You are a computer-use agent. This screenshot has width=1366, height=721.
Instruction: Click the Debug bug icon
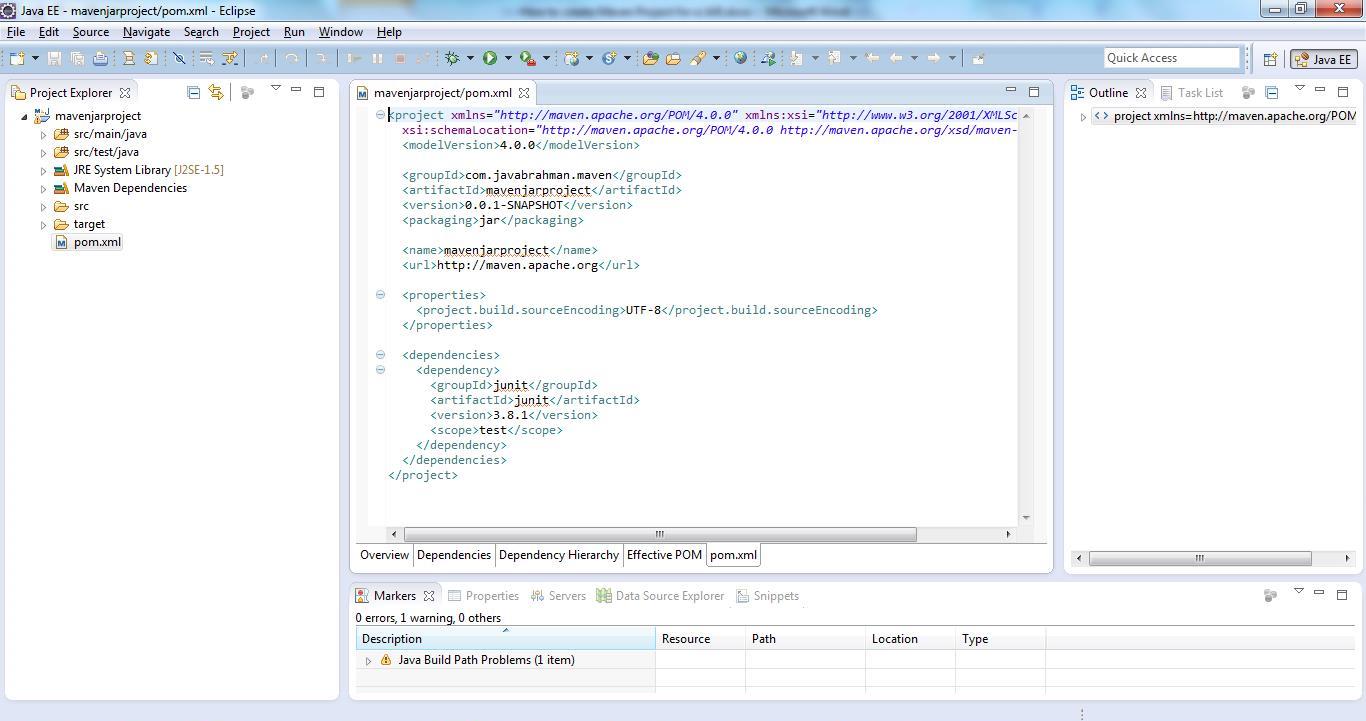(452, 58)
